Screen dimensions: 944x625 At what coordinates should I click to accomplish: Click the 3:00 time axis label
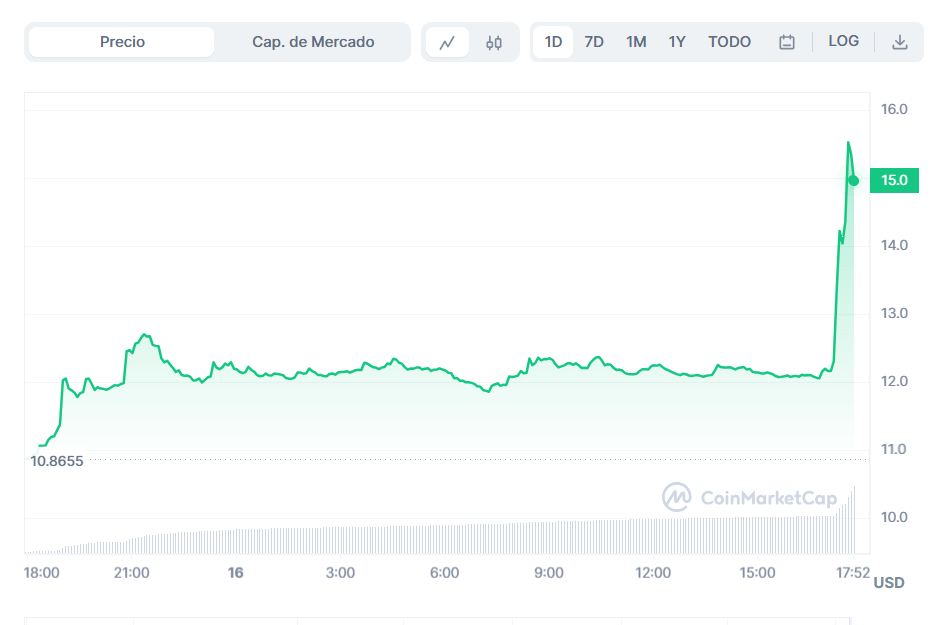(x=340, y=573)
